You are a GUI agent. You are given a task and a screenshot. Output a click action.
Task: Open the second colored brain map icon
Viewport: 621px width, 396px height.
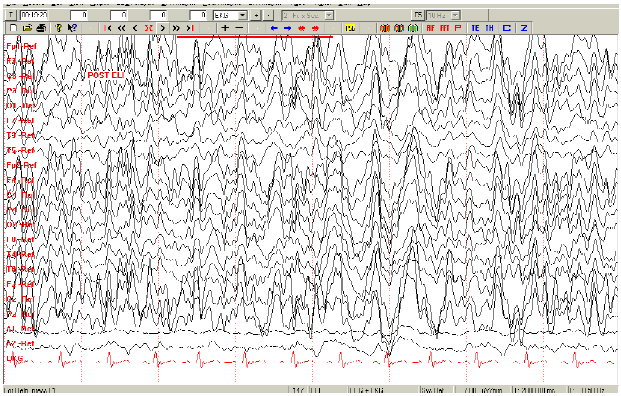[399, 28]
